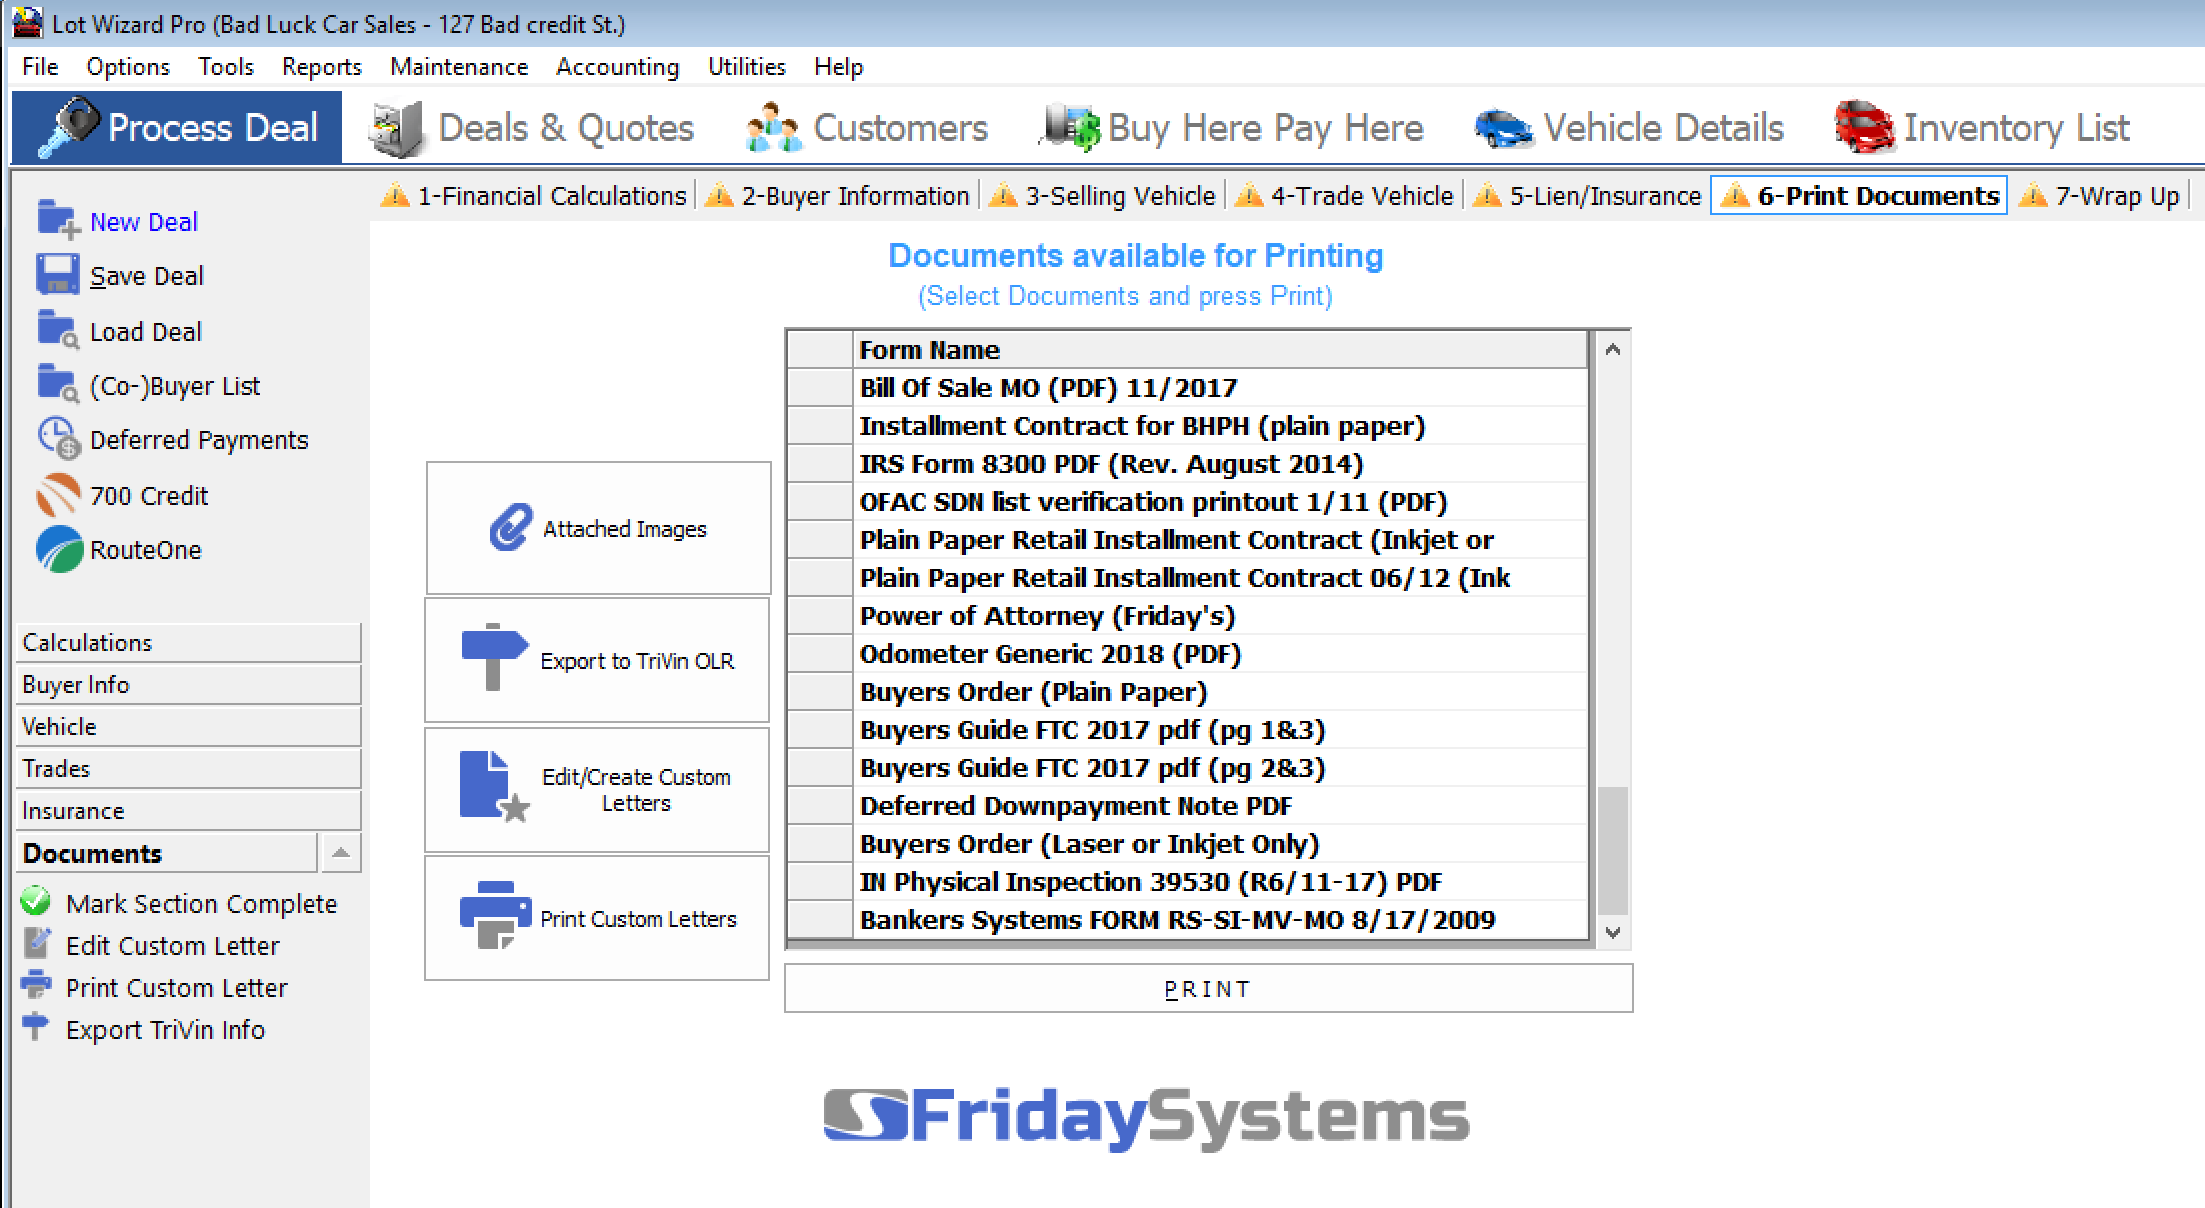Tick selector box beside Power of Attorney
The width and height of the screenshot is (2205, 1208).
click(819, 616)
